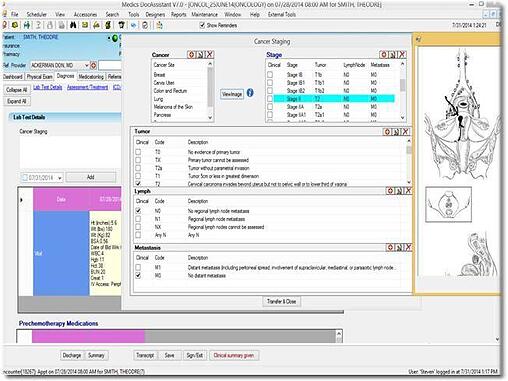Toggle the Show Reminders checkbox

pyautogui.click(x=202, y=25)
